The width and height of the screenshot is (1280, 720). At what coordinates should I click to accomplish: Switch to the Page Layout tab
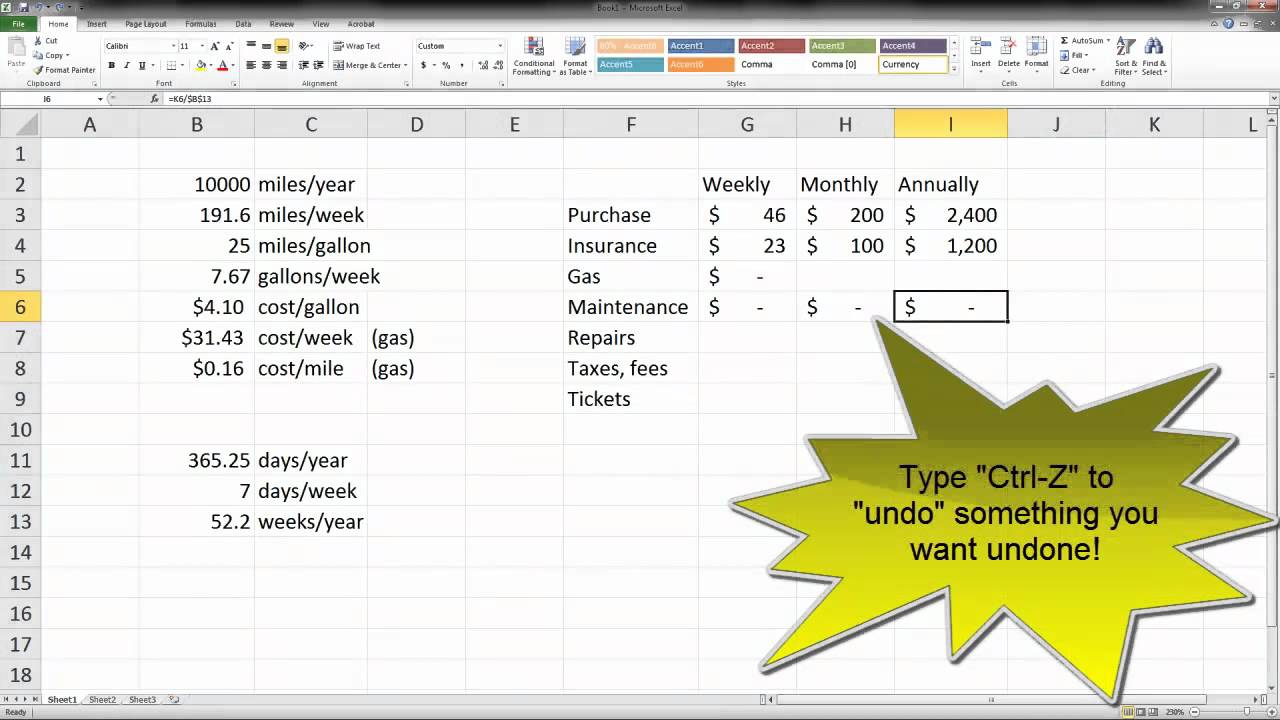click(146, 23)
